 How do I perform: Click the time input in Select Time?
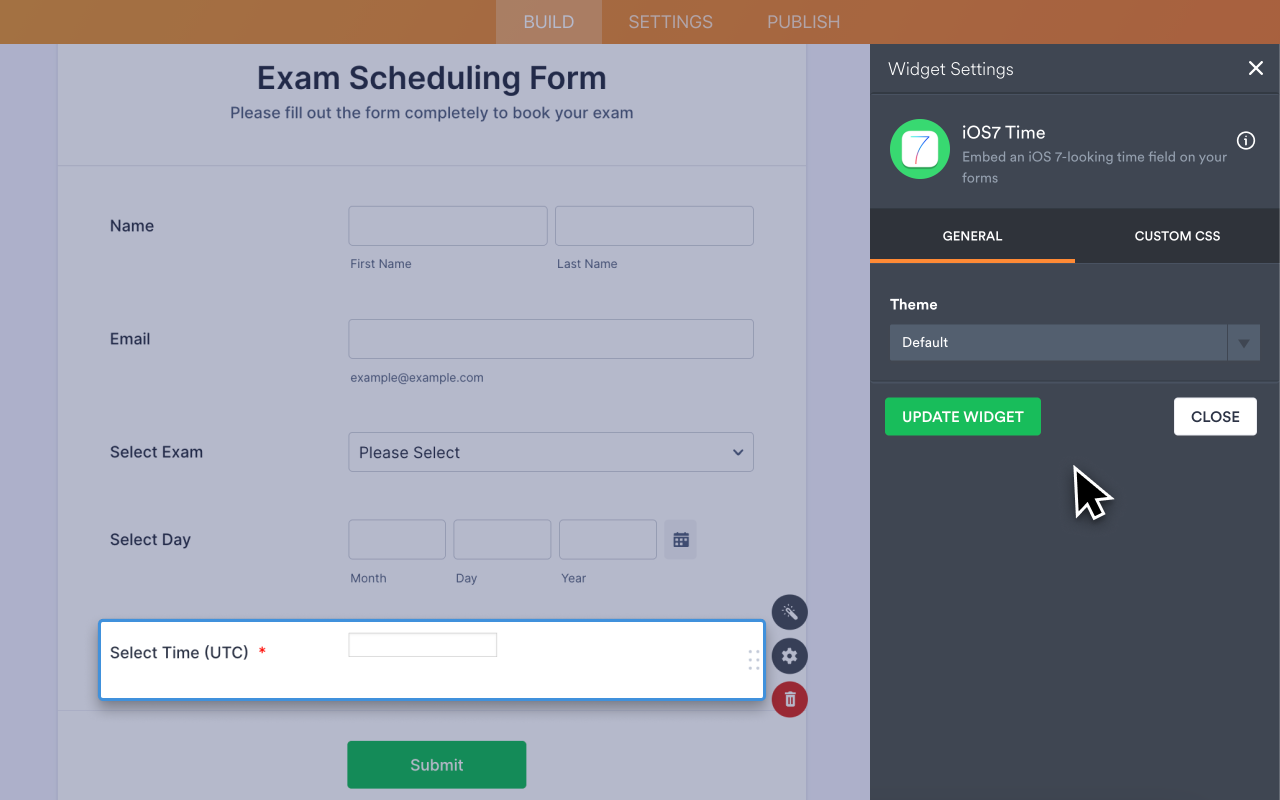click(x=422, y=644)
